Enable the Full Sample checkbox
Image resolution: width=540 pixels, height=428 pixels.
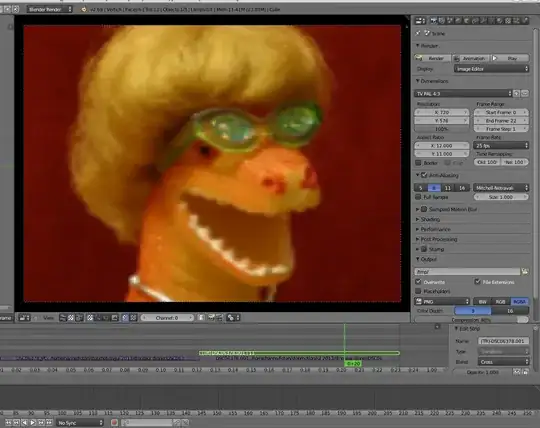click(x=418, y=197)
